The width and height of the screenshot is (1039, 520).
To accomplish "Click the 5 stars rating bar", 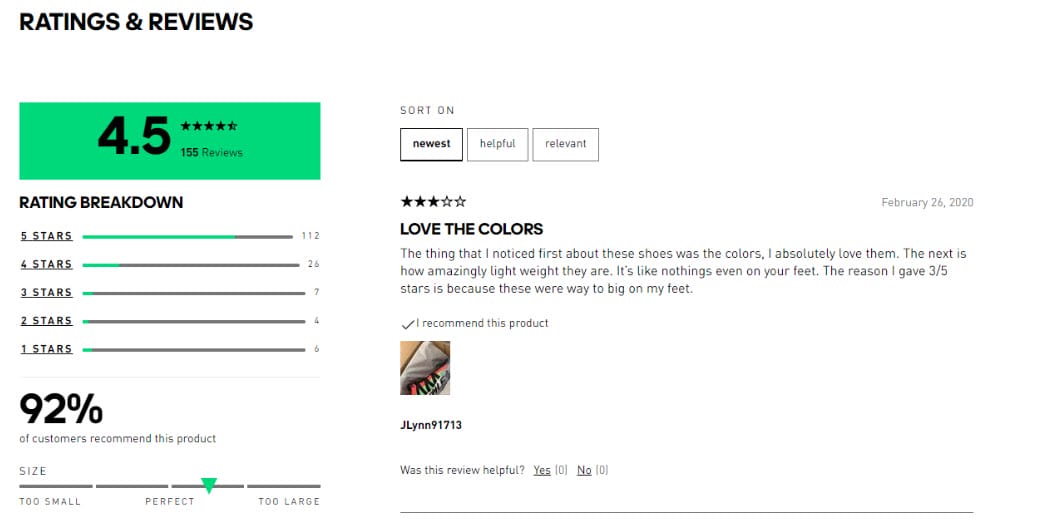I will (x=188, y=237).
